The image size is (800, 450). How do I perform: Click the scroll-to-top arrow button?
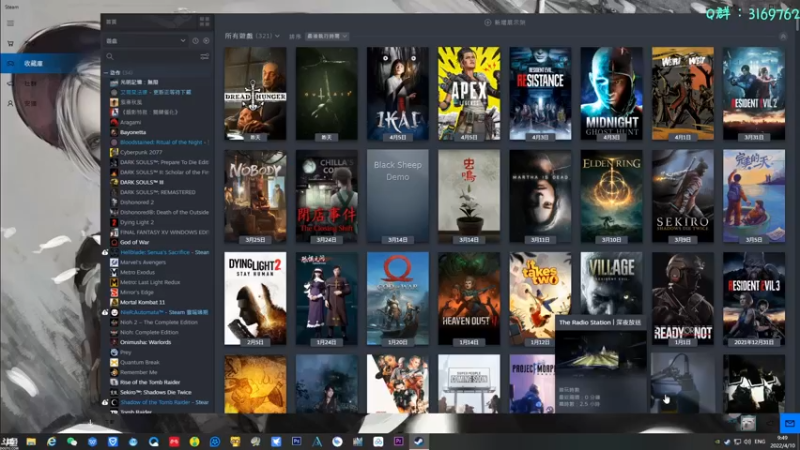point(783,36)
